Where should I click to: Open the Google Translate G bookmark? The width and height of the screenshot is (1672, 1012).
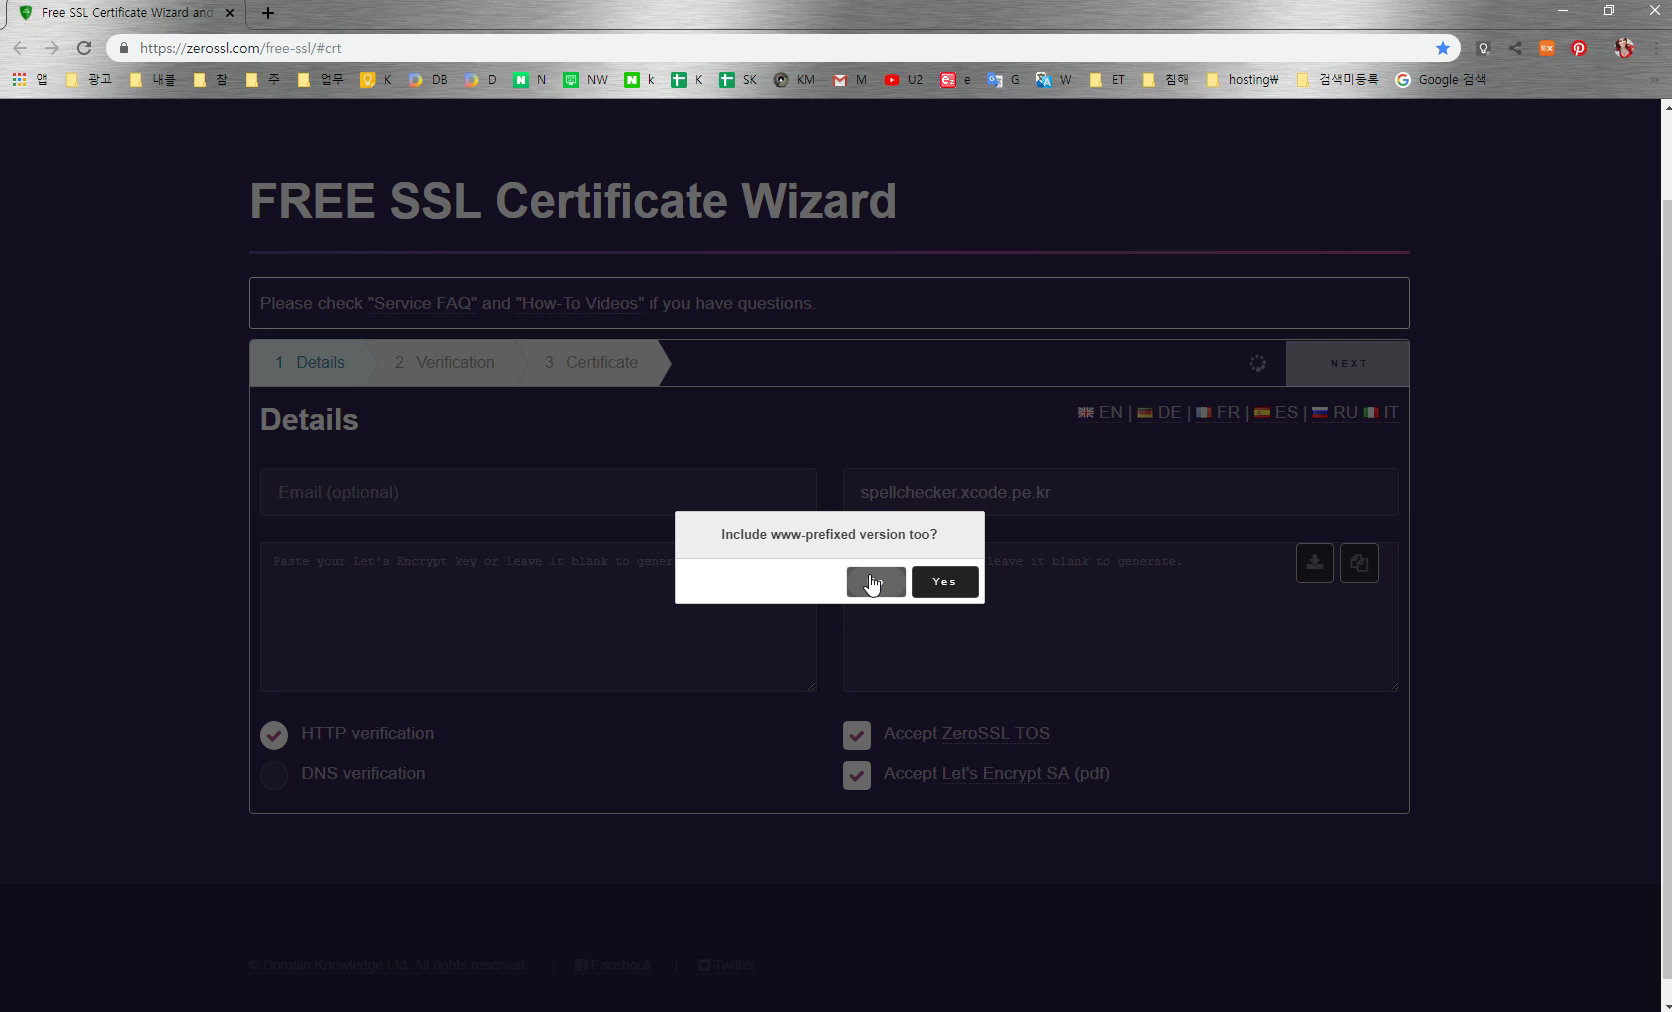pyautogui.click(x=1003, y=79)
